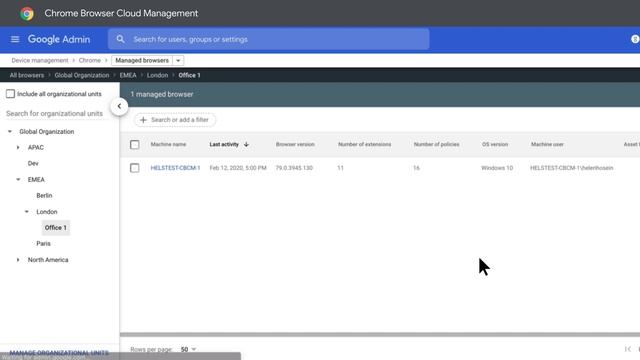Viewport: 640px width, 360px height.
Task: Click the account avatar icon at the top right
Action: 635,39
